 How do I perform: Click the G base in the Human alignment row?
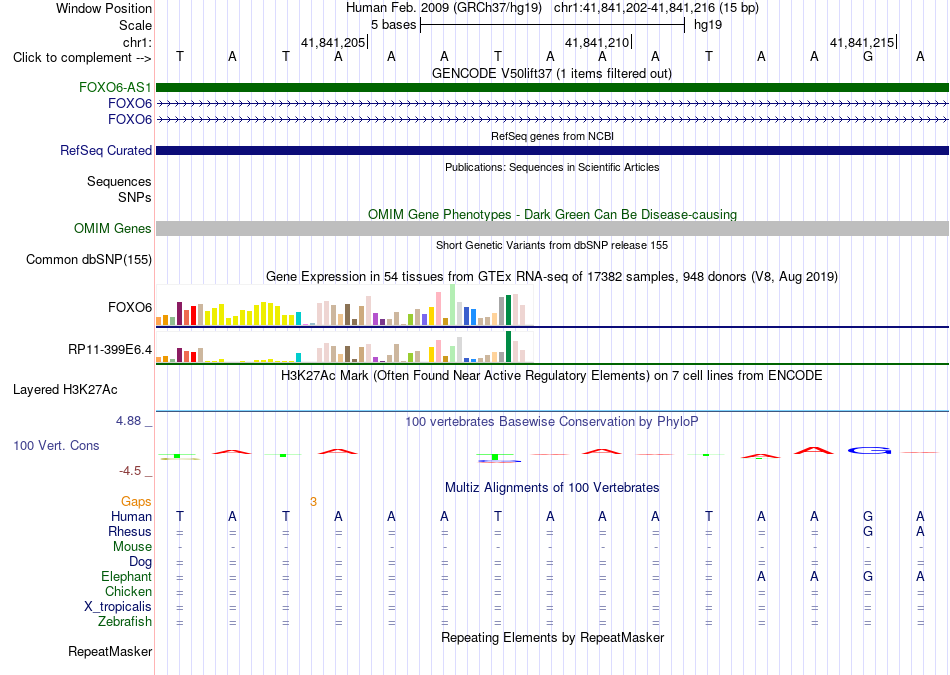click(x=868, y=517)
